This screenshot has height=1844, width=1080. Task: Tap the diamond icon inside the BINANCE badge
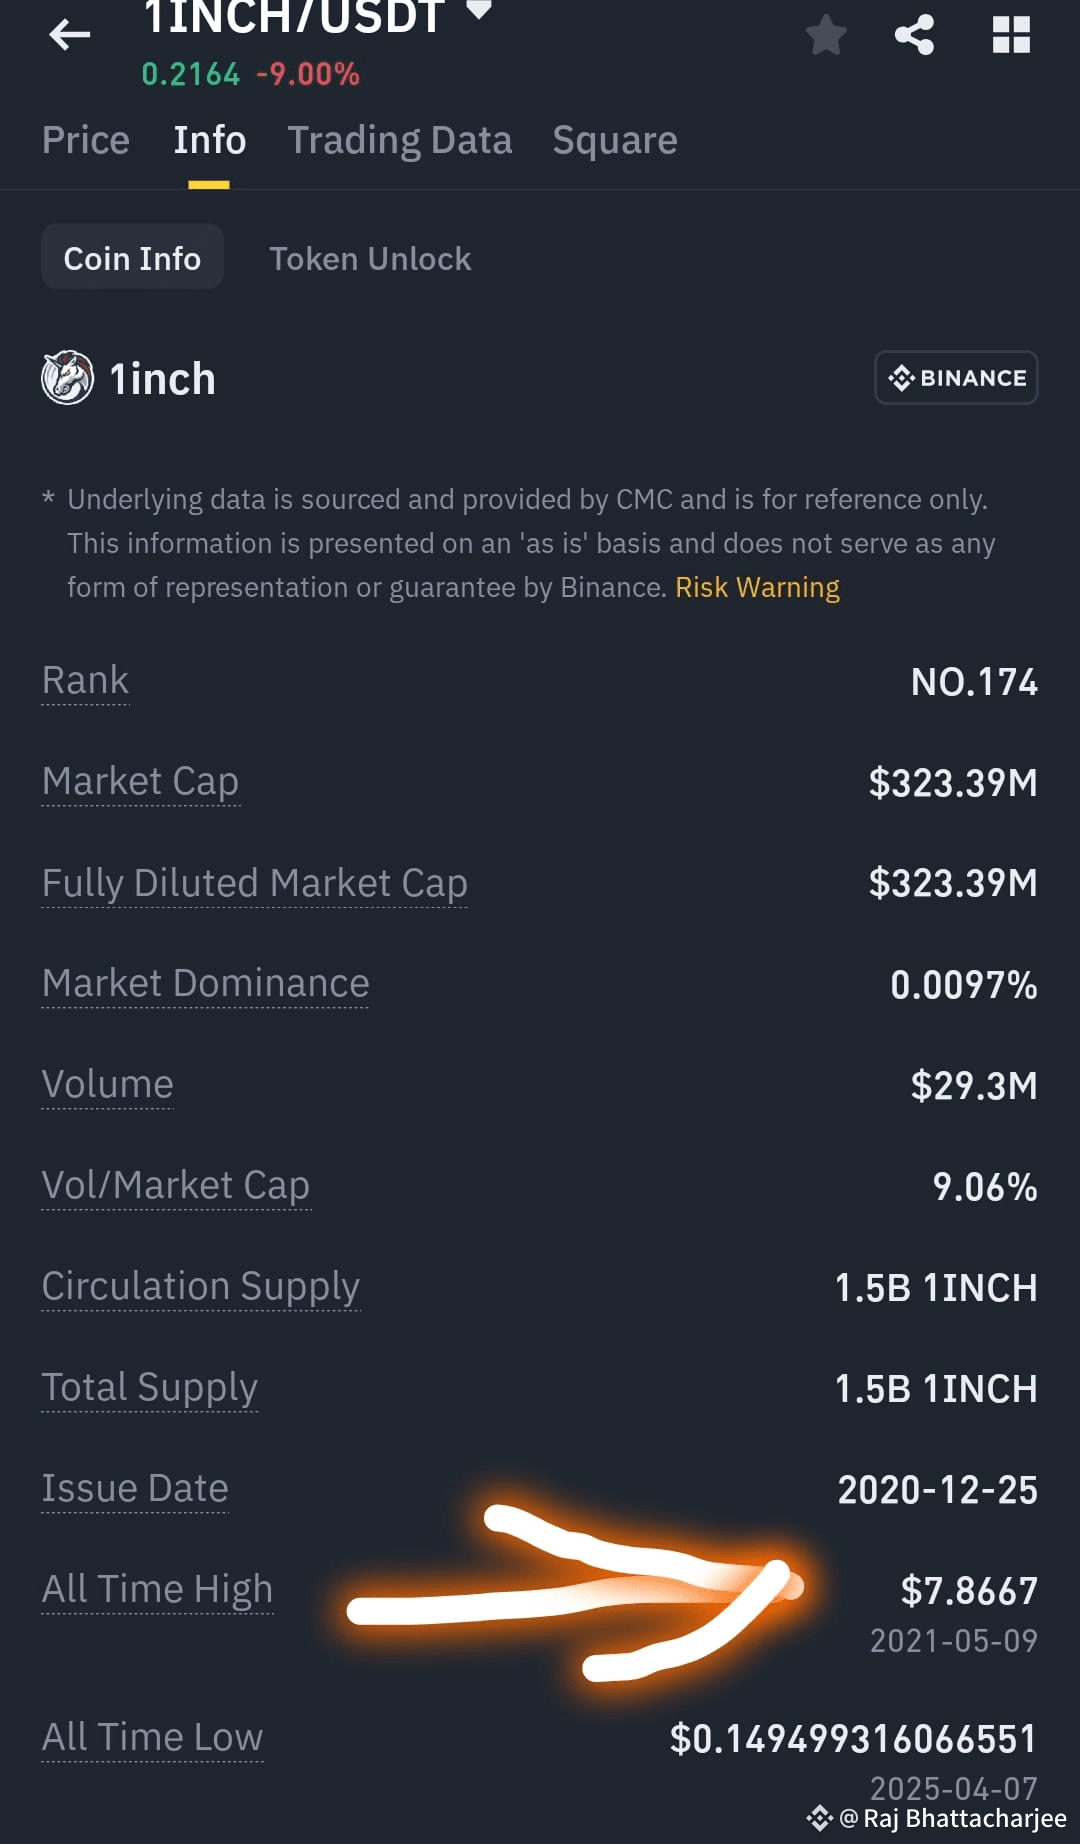903,378
